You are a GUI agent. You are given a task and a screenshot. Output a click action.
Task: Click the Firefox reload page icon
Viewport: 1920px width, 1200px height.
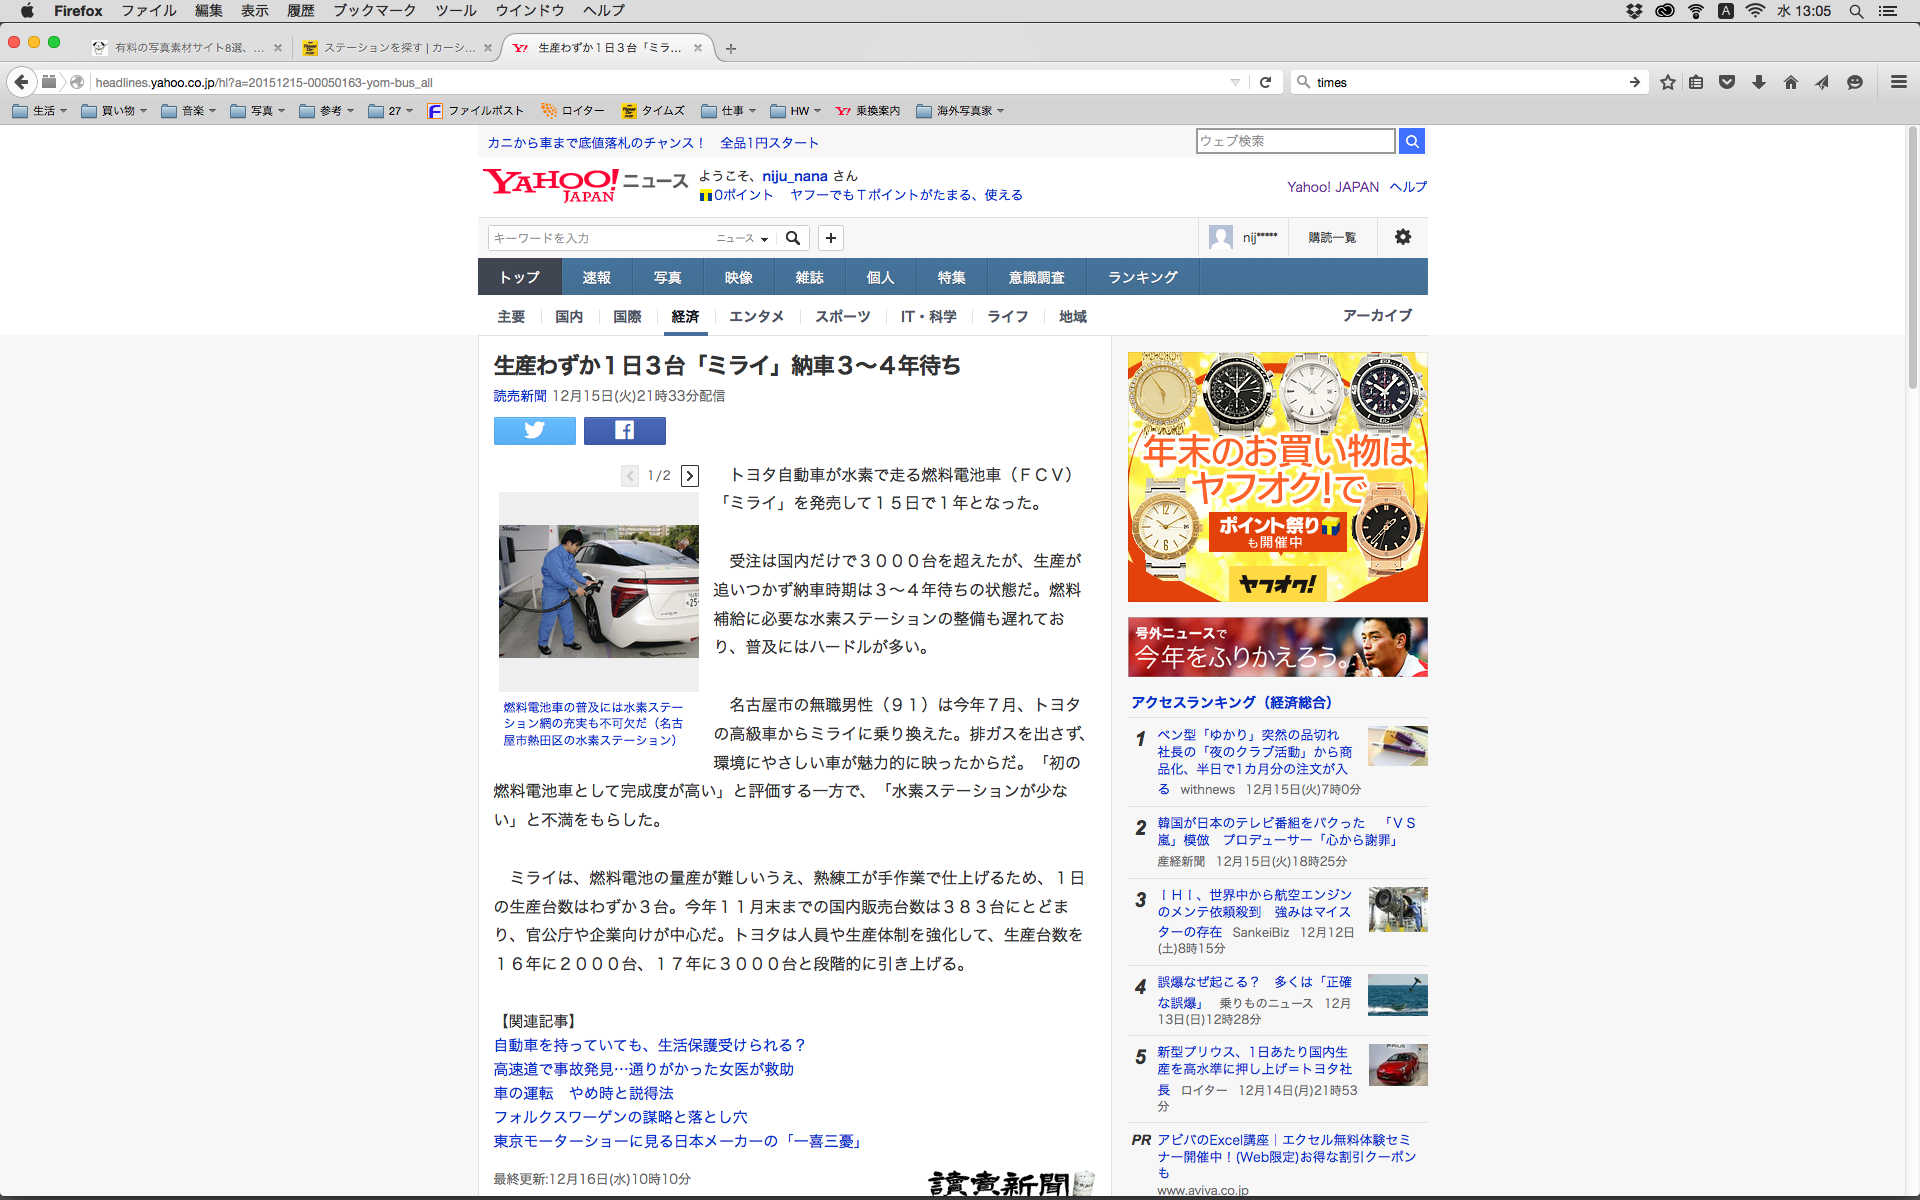[x=1265, y=82]
